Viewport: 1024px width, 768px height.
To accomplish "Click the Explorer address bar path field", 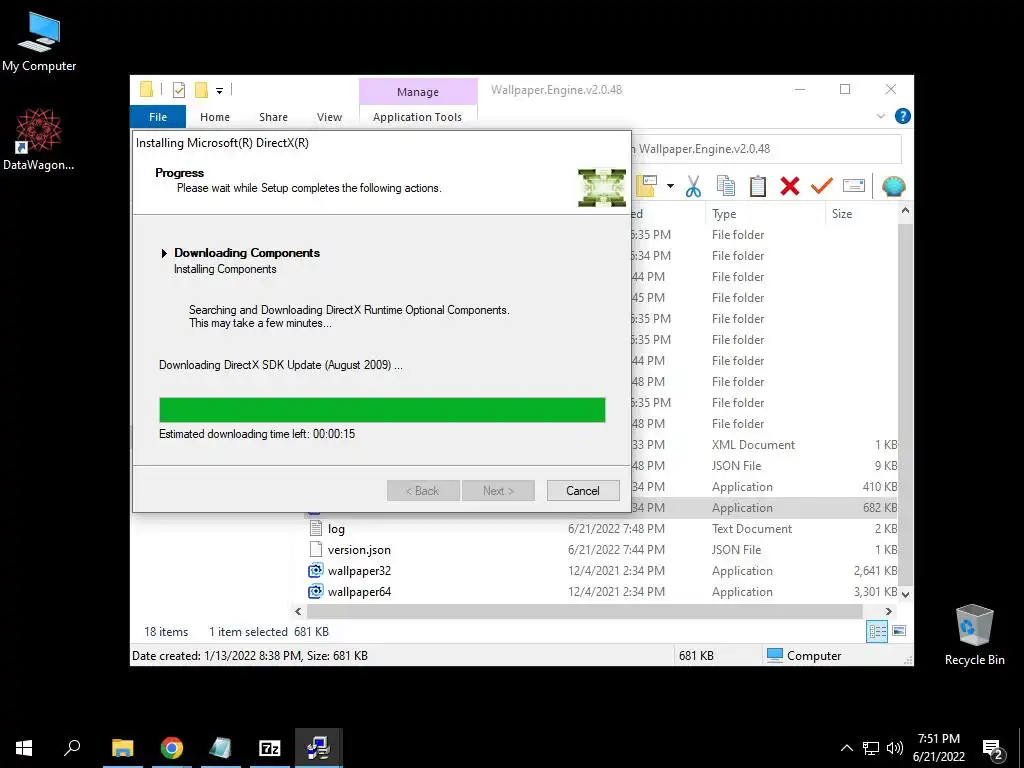I will (765, 149).
